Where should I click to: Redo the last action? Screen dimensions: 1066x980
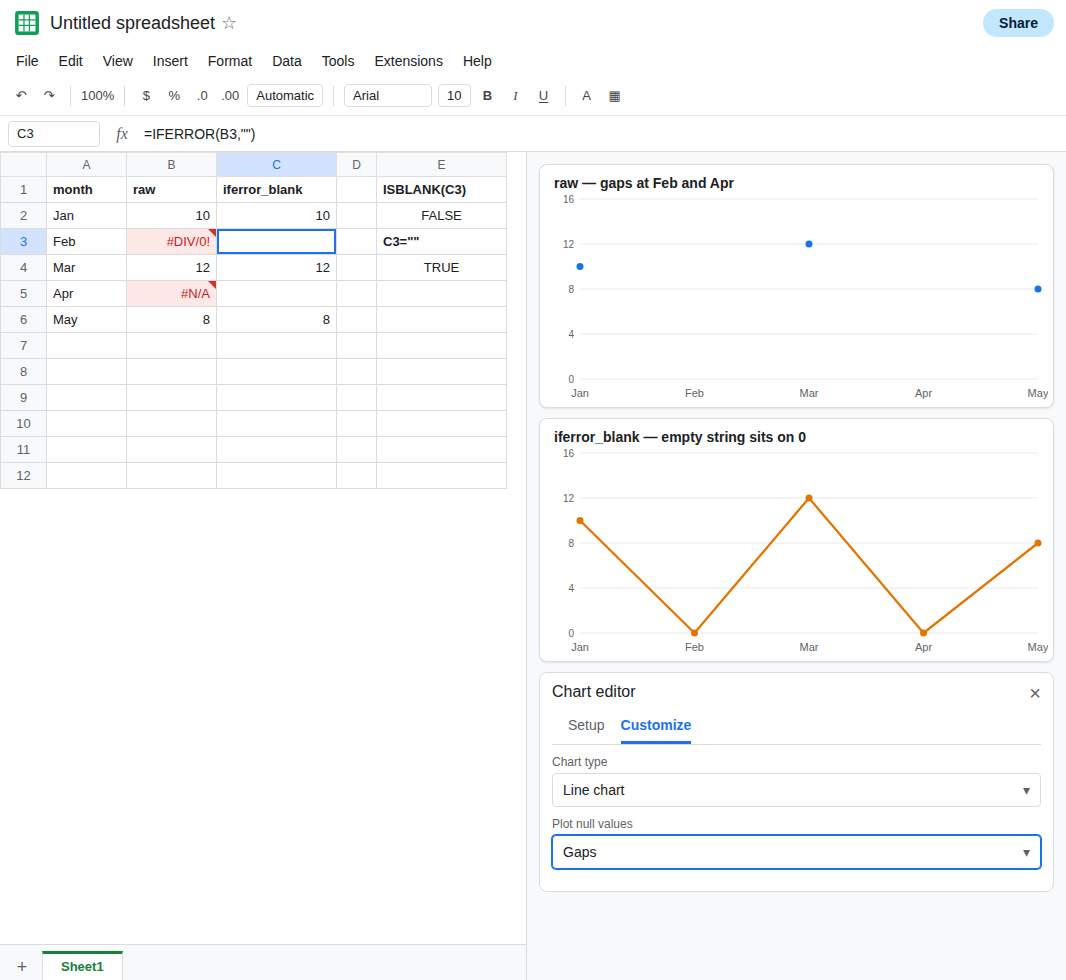[x=49, y=96]
